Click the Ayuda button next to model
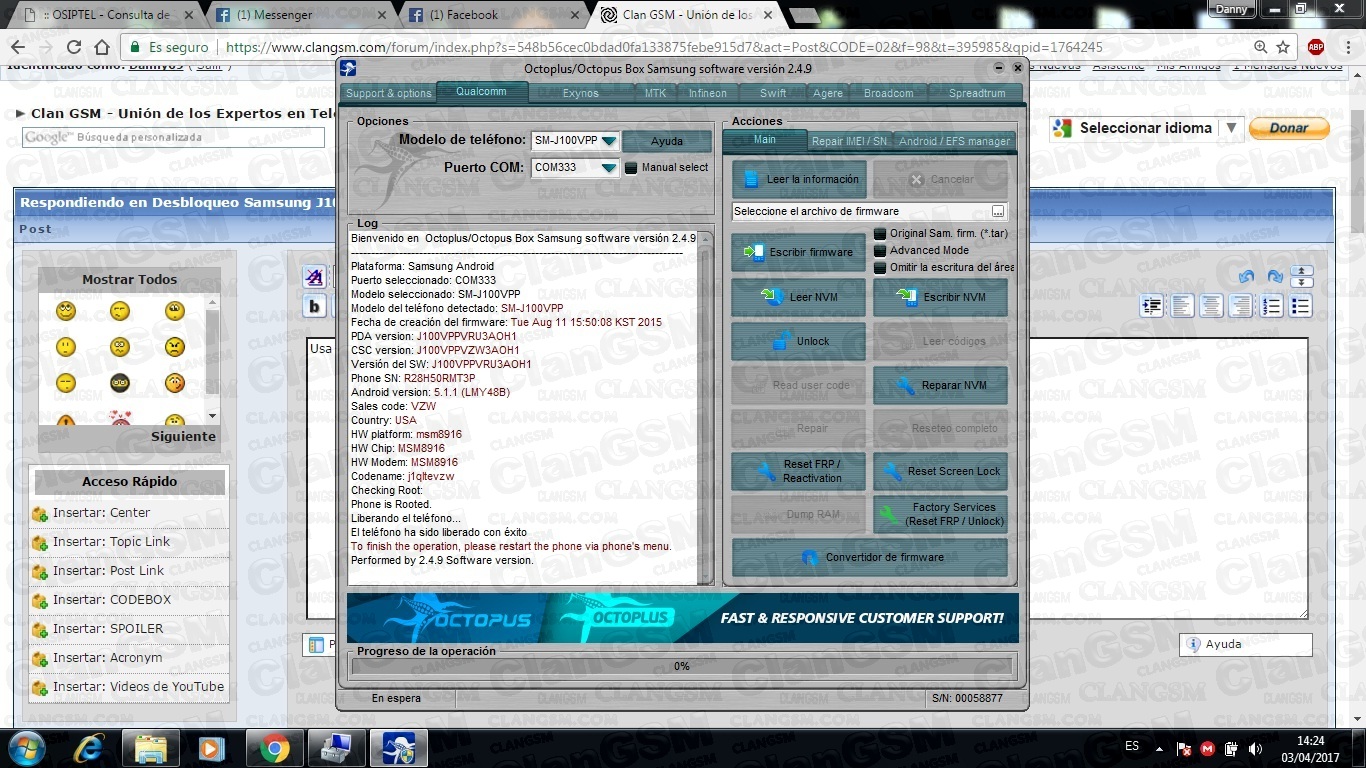The image size is (1366, 768). click(x=667, y=141)
